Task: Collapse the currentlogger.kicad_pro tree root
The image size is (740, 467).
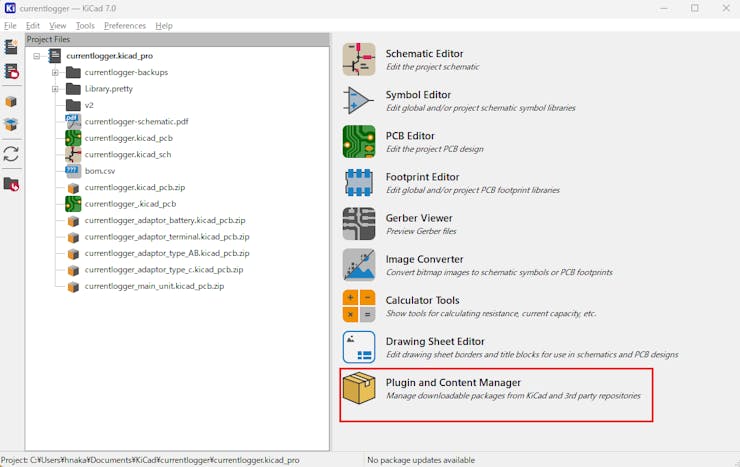Action: point(36,56)
